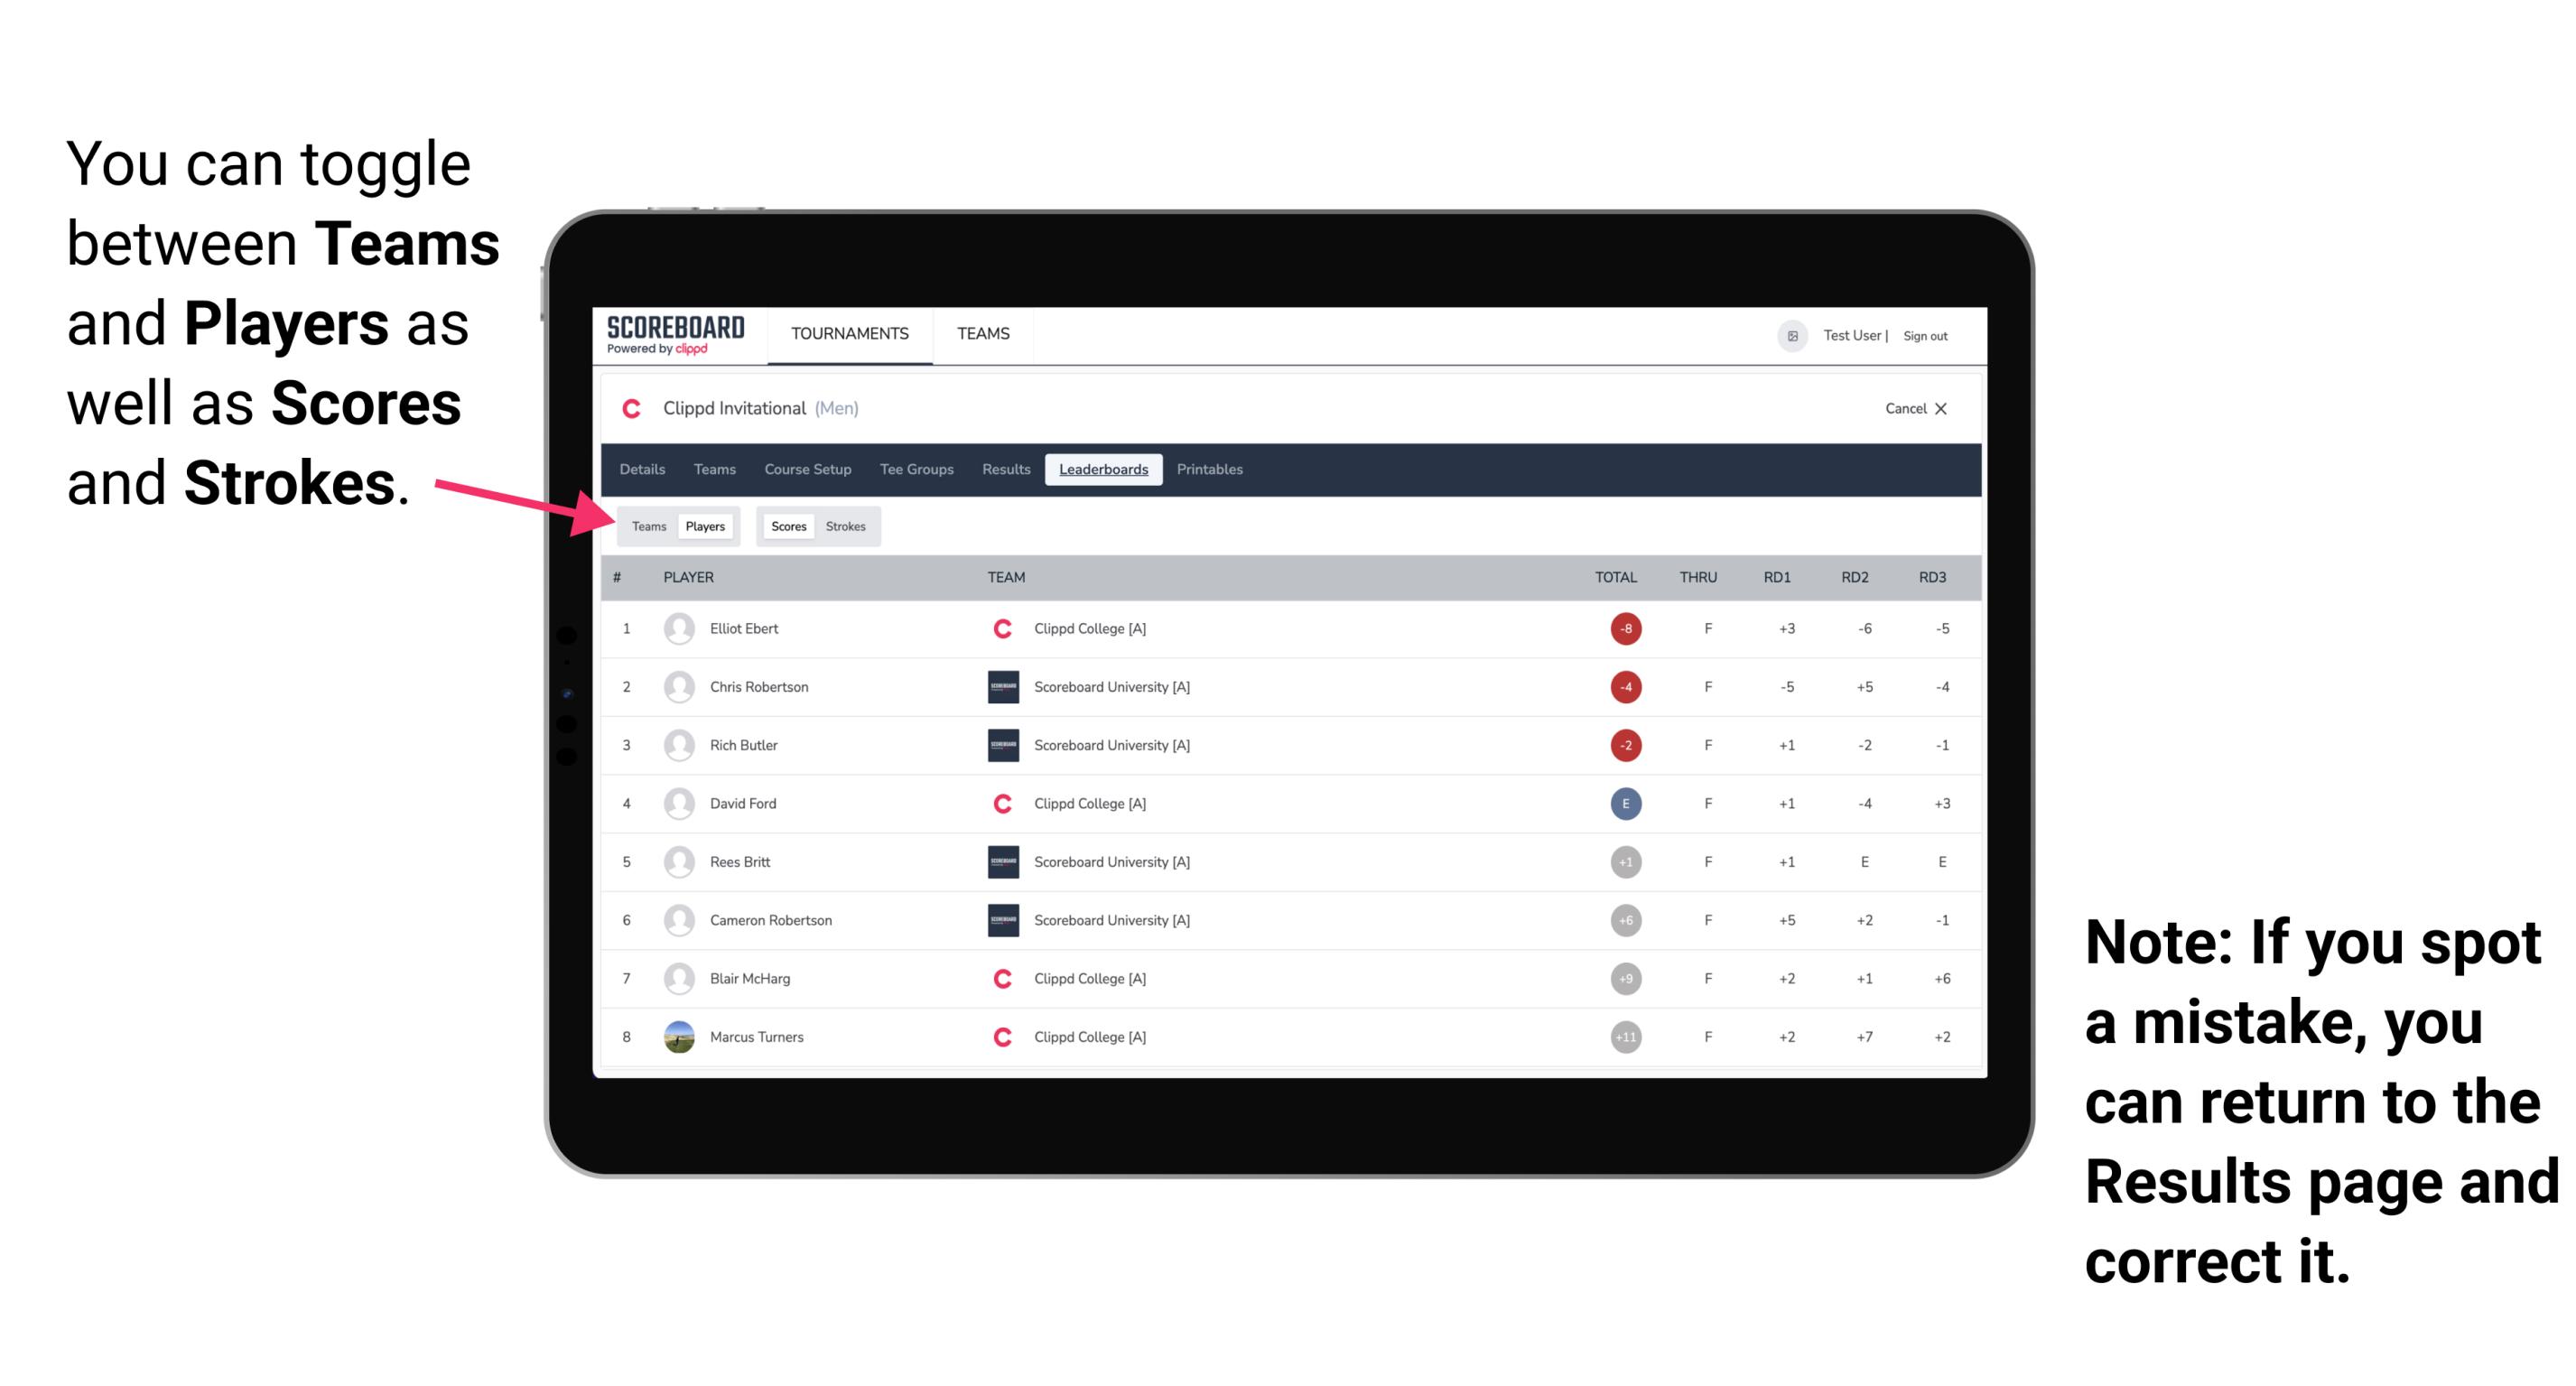Toggle to Strokes display mode
Image resolution: width=2576 pixels, height=1386 pixels.
850,524
